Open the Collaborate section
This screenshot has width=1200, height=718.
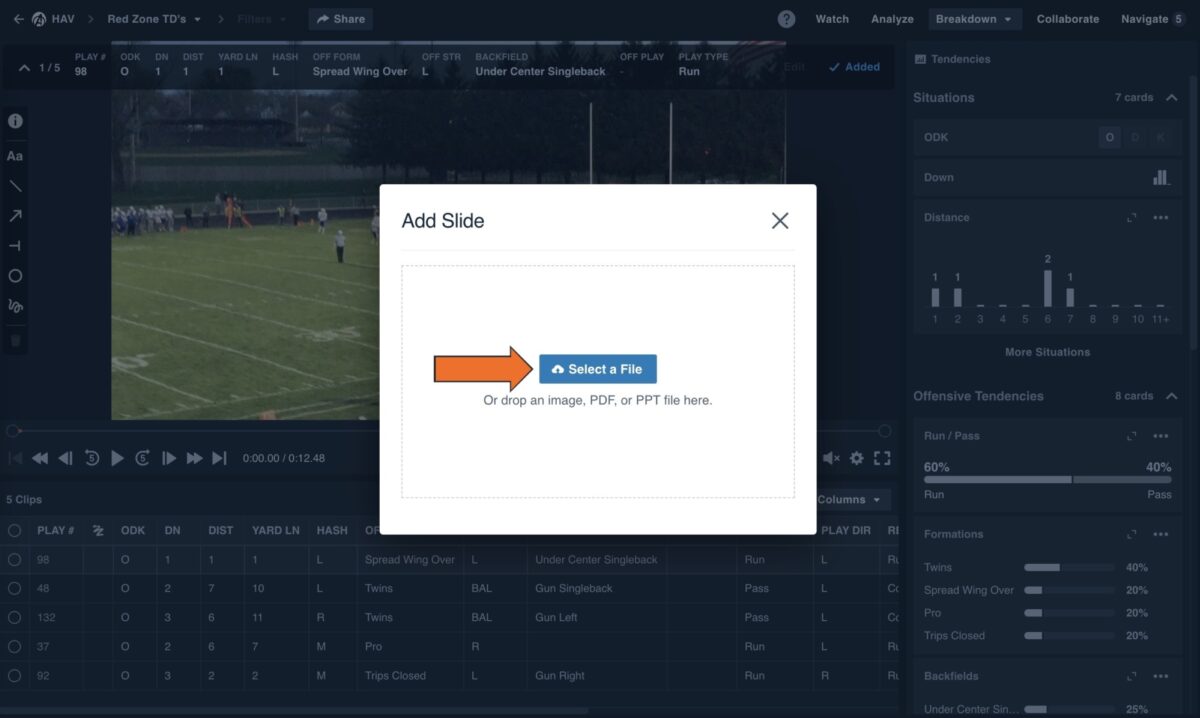coord(1067,18)
